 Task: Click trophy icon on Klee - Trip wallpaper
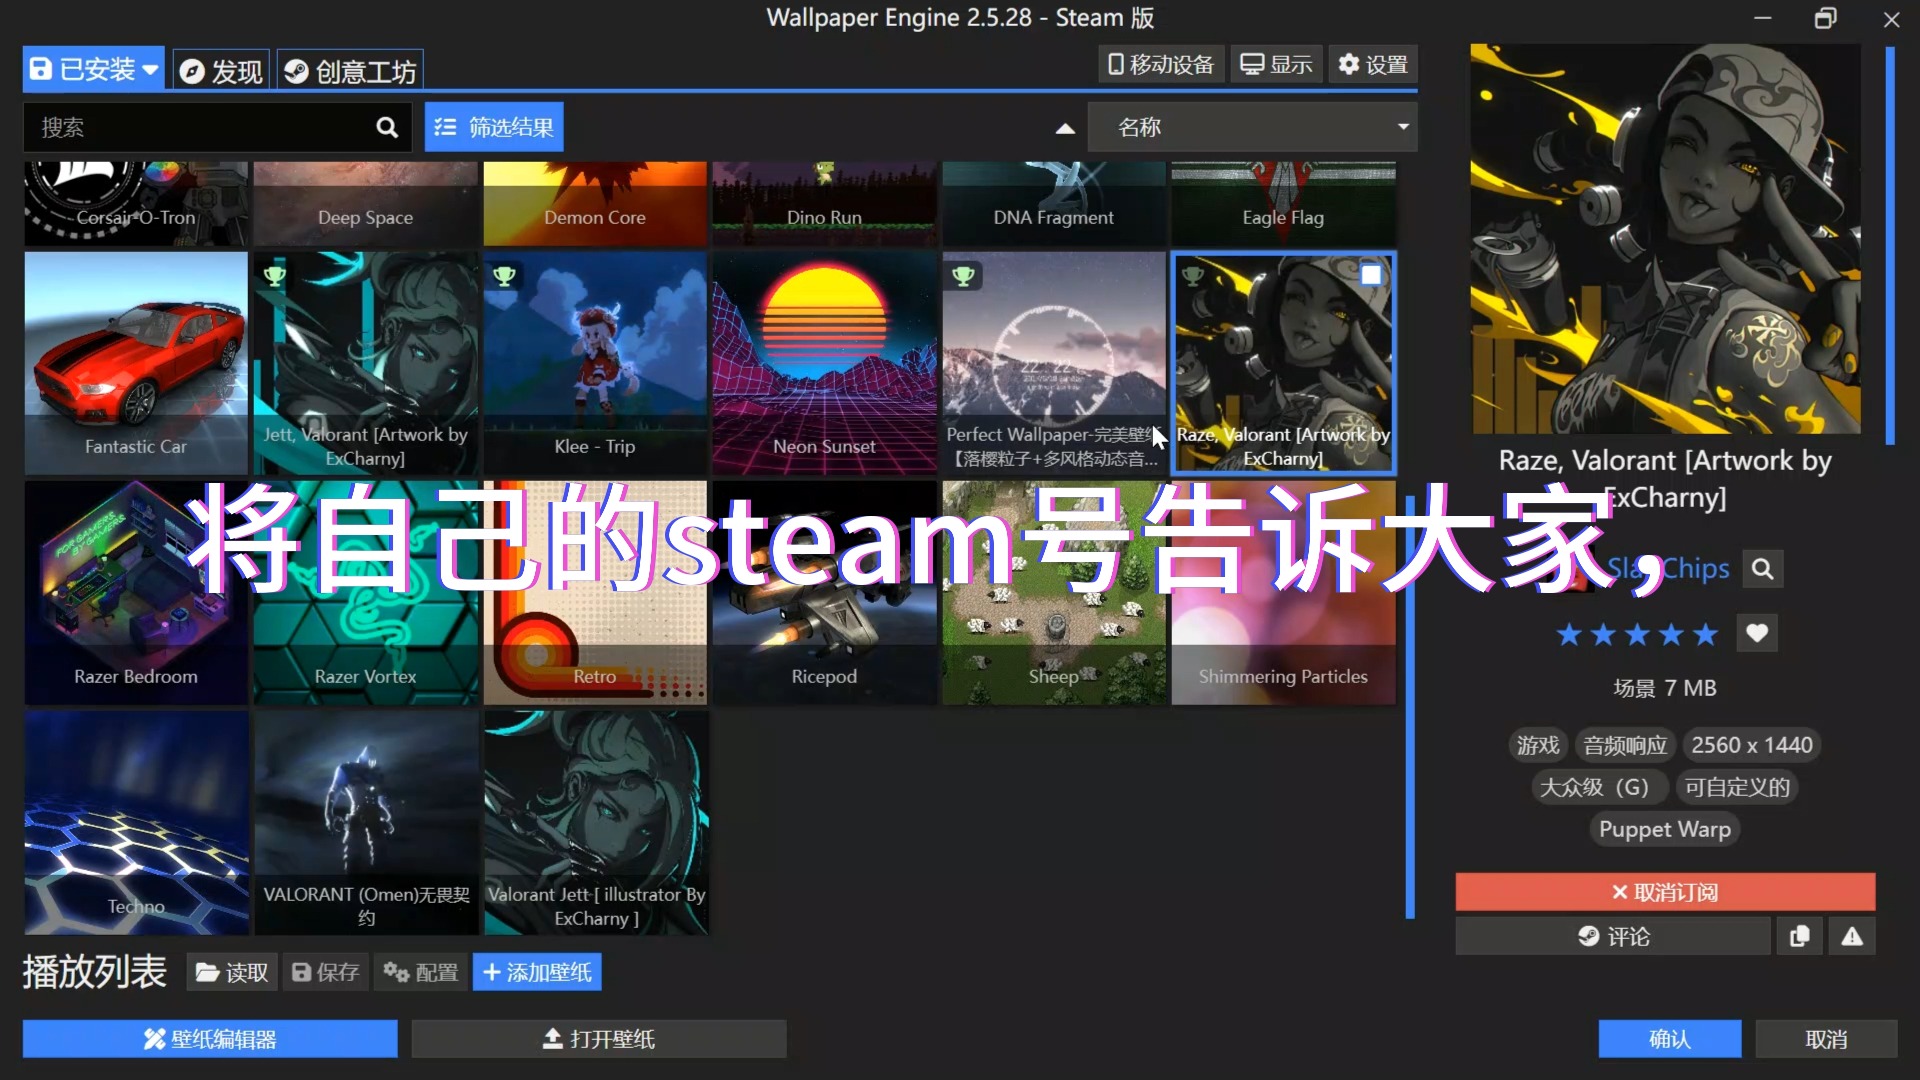(x=505, y=274)
